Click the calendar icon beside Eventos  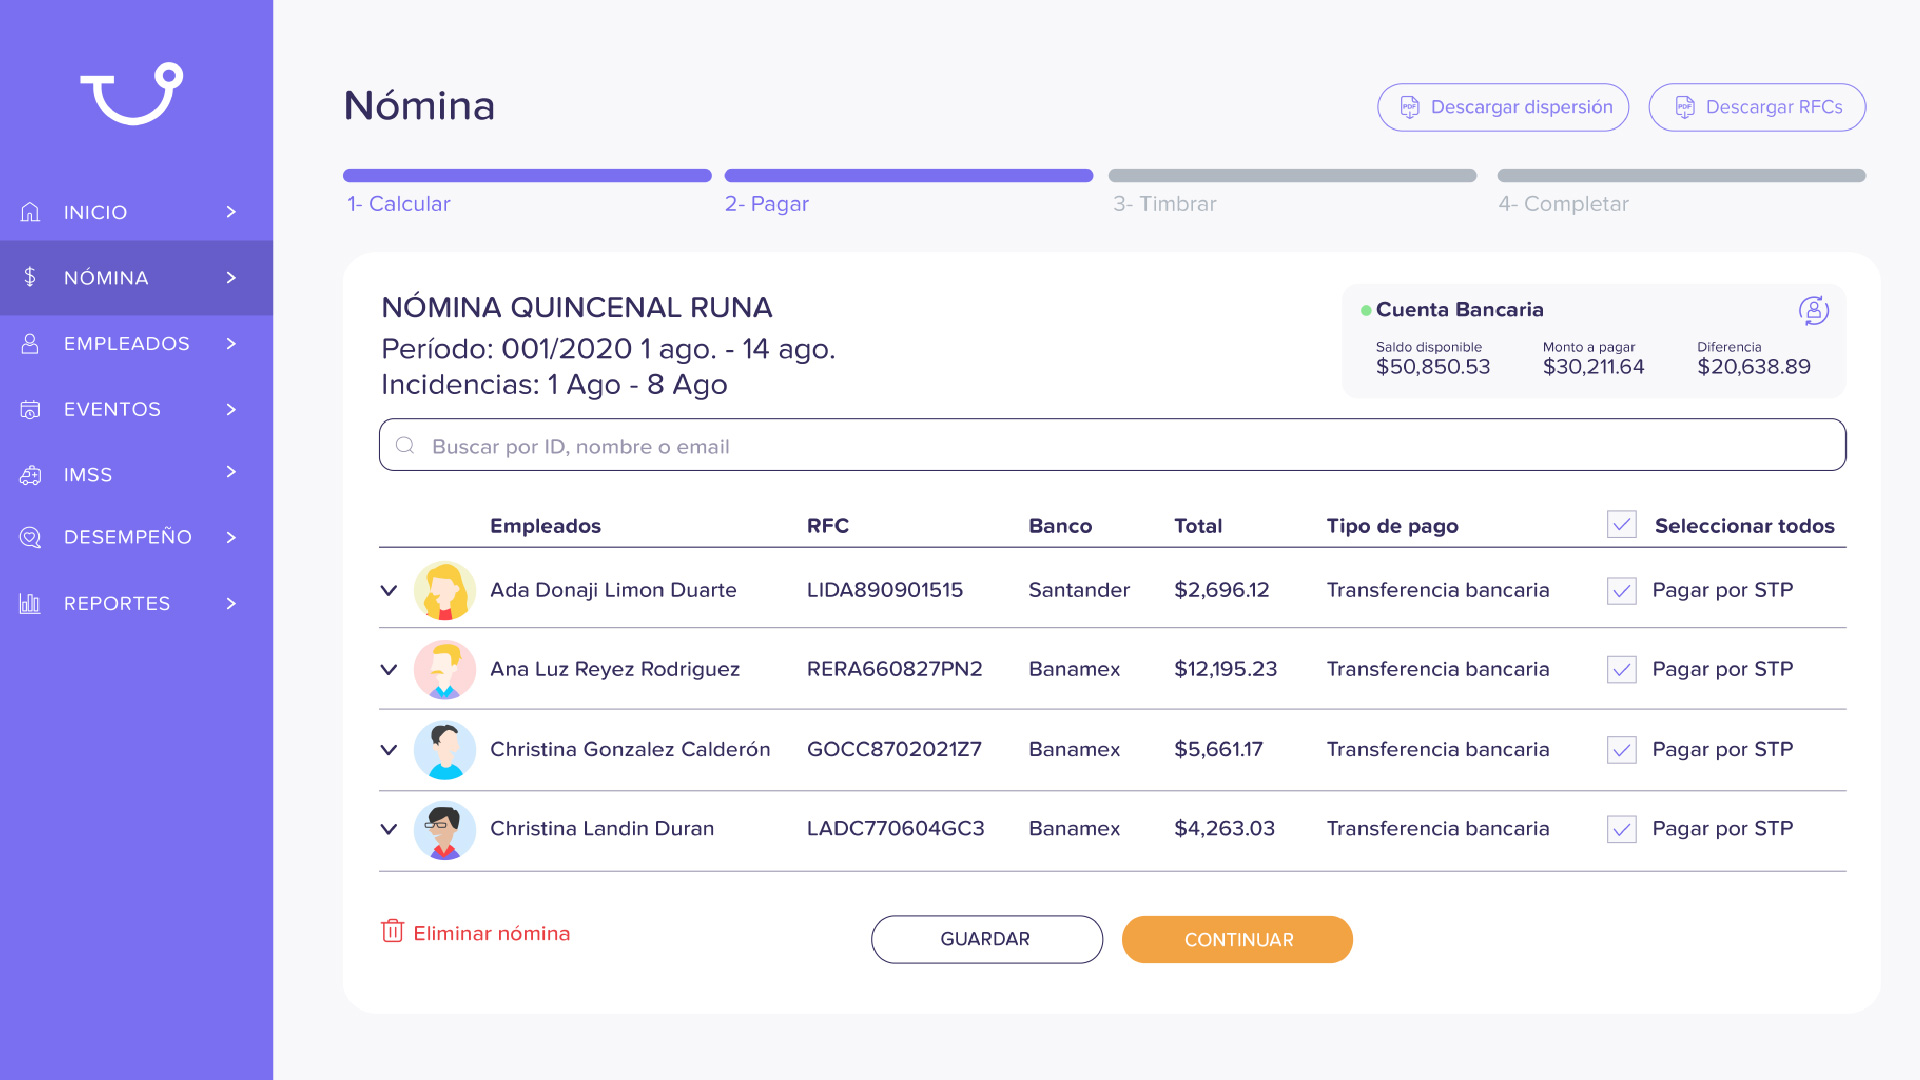coord(30,409)
